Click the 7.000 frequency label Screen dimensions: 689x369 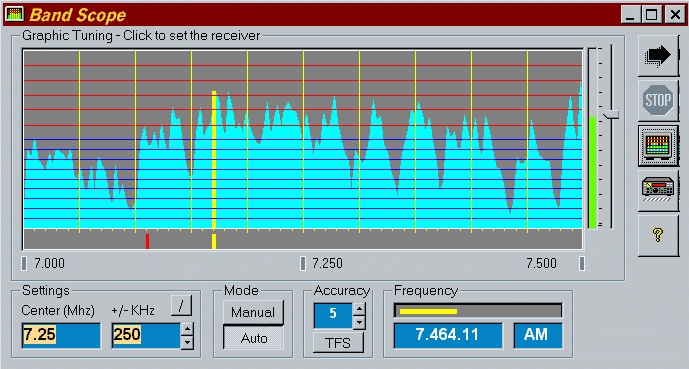coord(49,264)
